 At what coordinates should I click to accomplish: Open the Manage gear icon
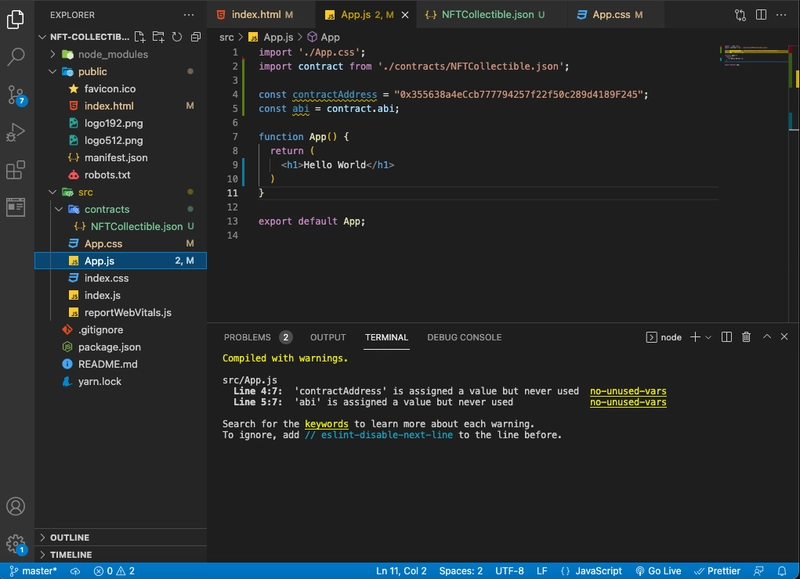16,544
